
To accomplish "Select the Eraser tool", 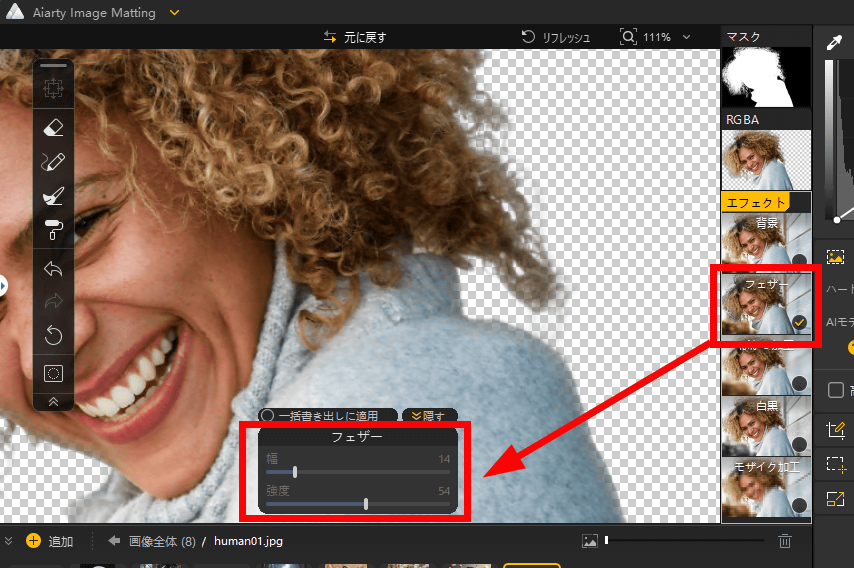I will click(x=54, y=127).
